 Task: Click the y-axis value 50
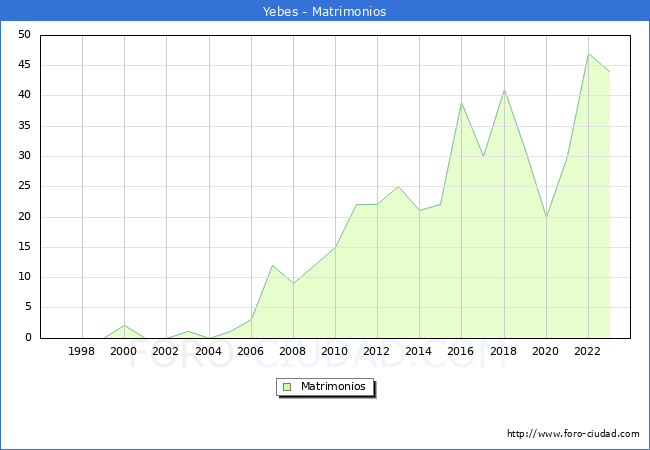coord(25,34)
